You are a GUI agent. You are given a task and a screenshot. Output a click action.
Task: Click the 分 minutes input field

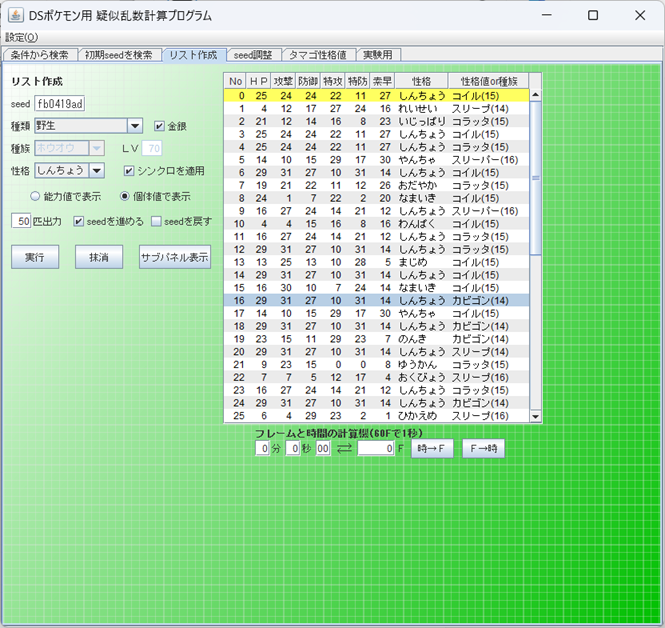[262, 448]
